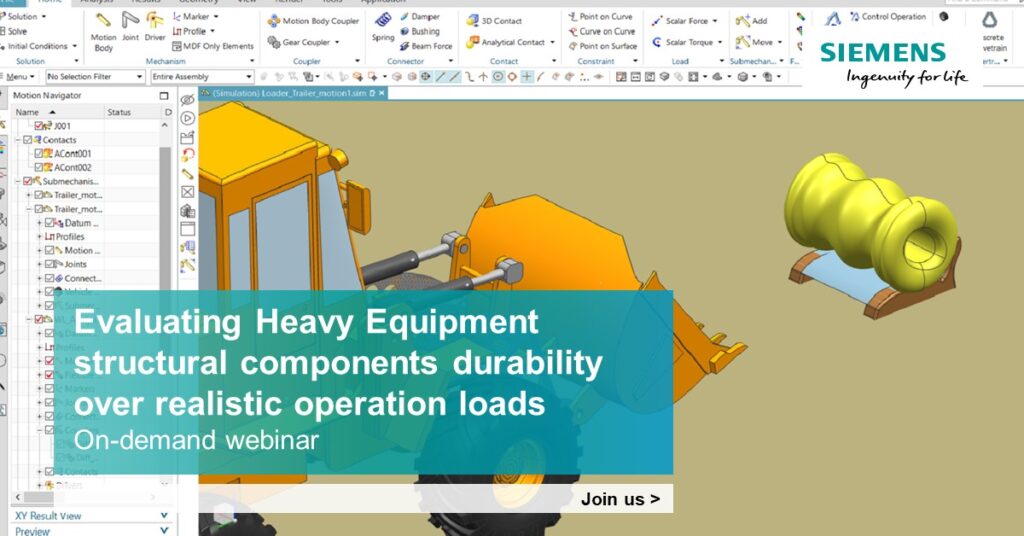Choose the Driver tool
The height and width of the screenshot is (536, 1024).
click(x=155, y=28)
